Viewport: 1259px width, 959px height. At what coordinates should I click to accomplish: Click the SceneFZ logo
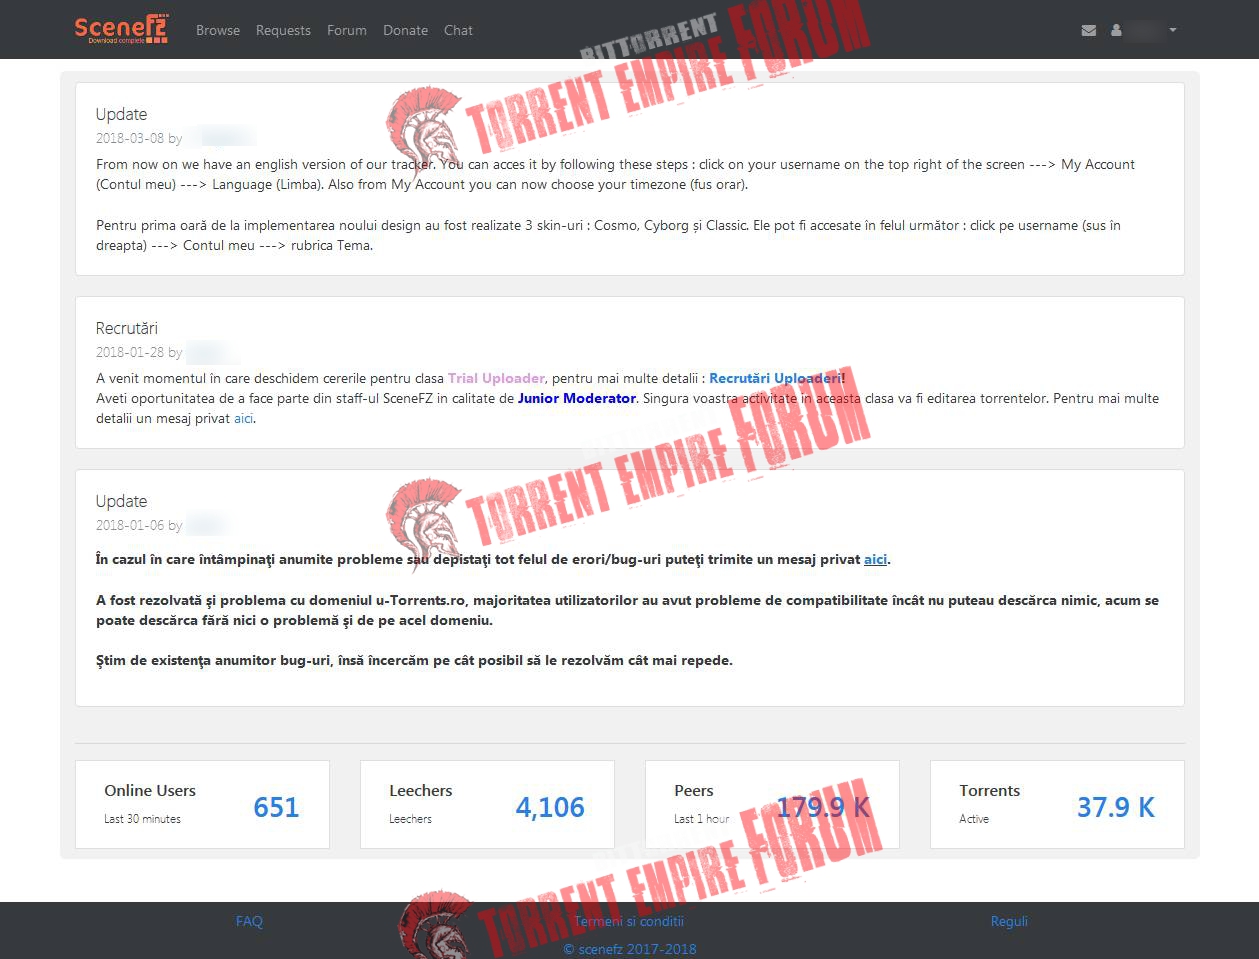click(121, 29)
